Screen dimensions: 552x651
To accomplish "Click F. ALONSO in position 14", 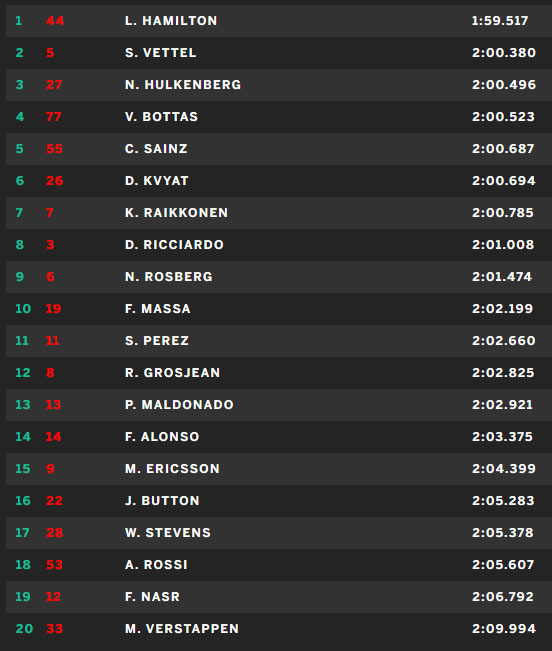I will [162, 436].
